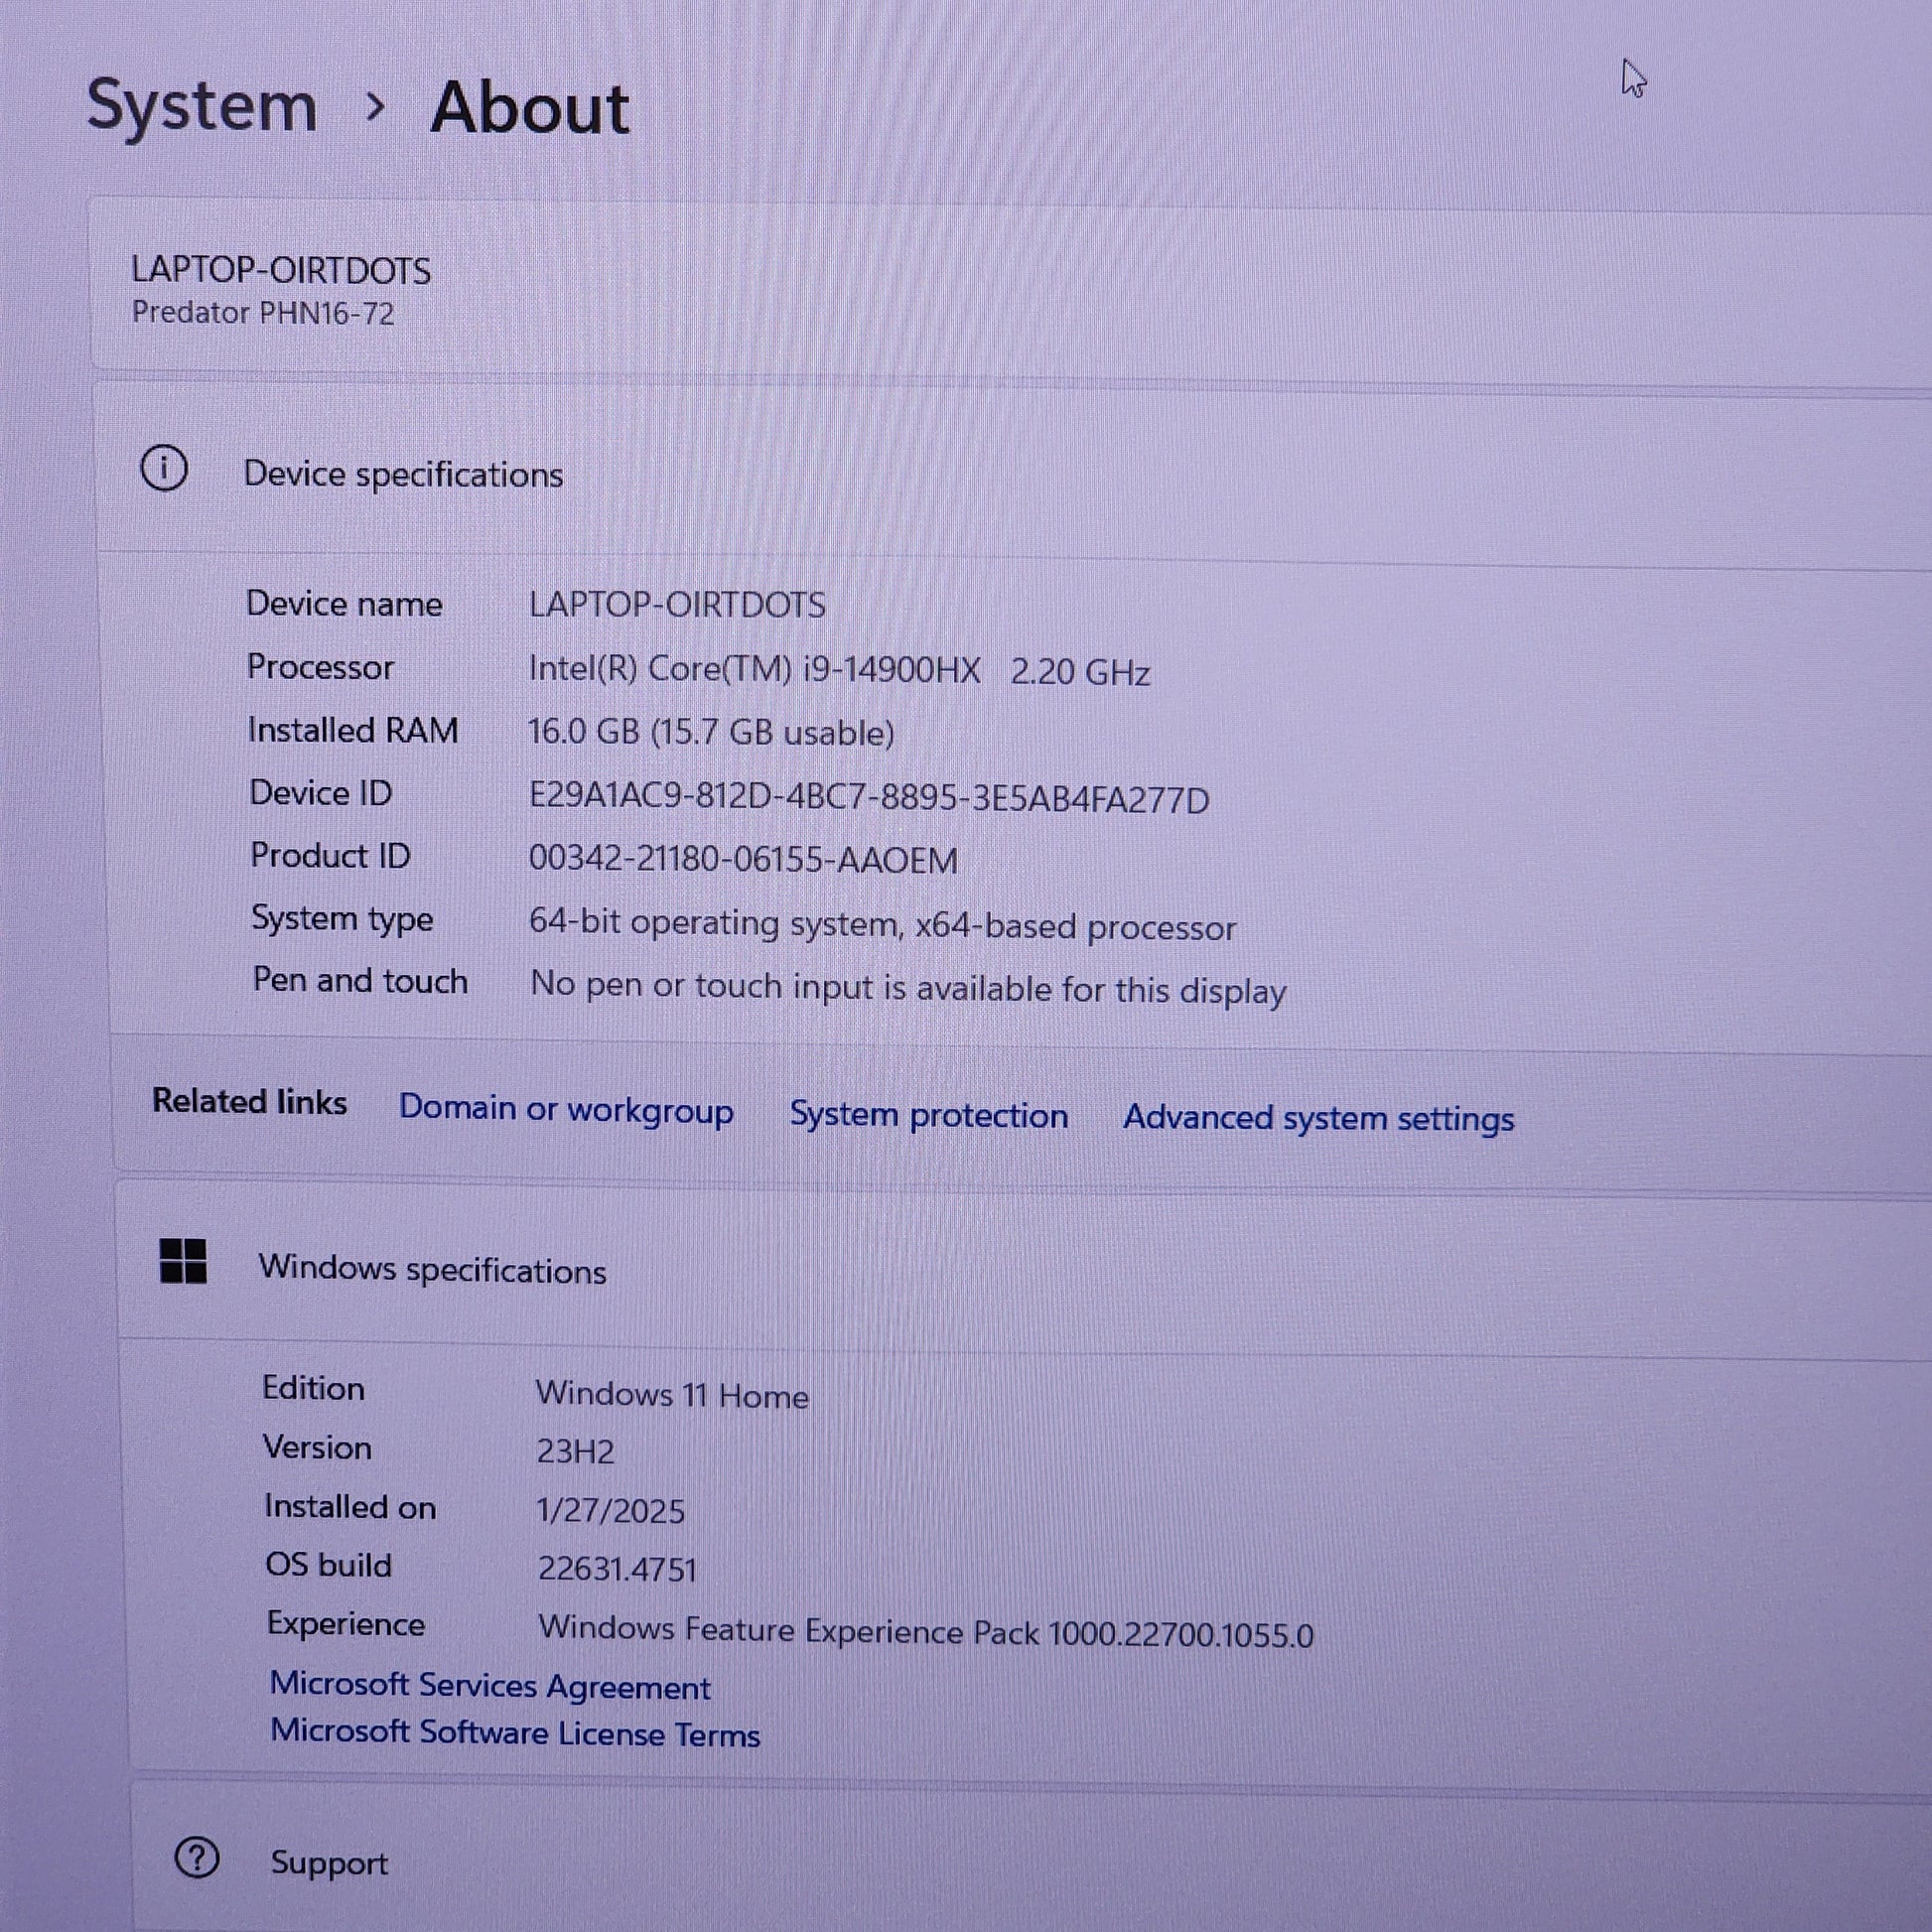The height and width of the screenshot is (1932, 1932).
Task: Click the Installed on label
Action: [350, 1507]
